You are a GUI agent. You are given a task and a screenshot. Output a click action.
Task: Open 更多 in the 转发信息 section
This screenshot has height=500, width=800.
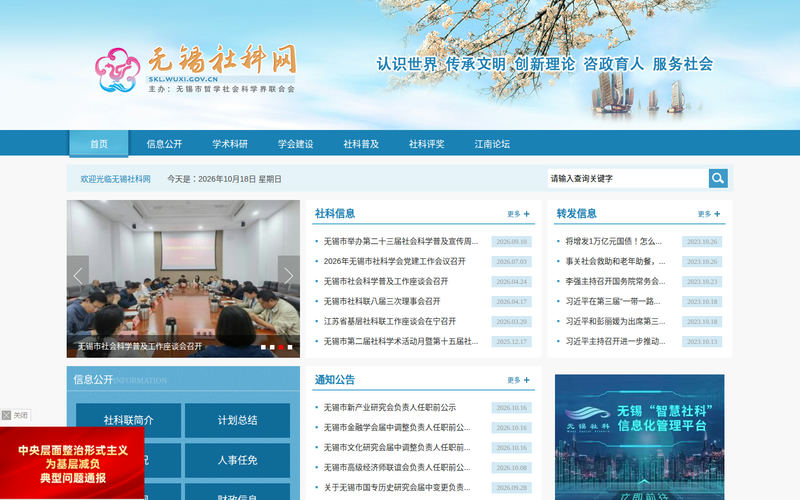pyautogui.click(x=709, y=214)
